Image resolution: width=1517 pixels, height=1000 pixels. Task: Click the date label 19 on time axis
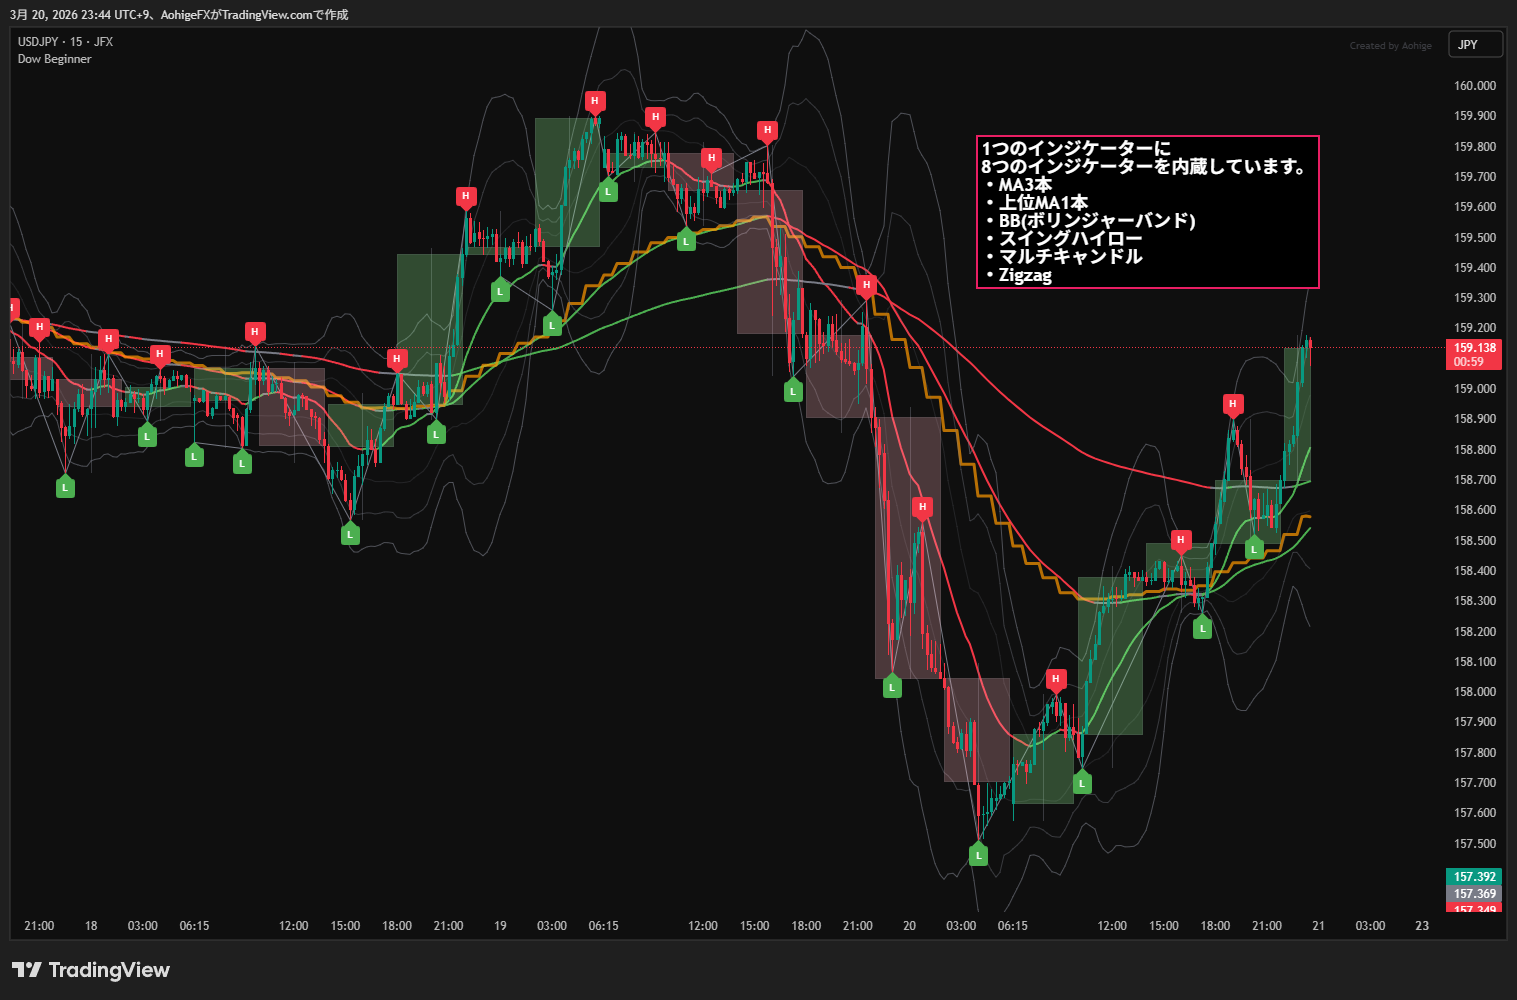pos(500,926)
